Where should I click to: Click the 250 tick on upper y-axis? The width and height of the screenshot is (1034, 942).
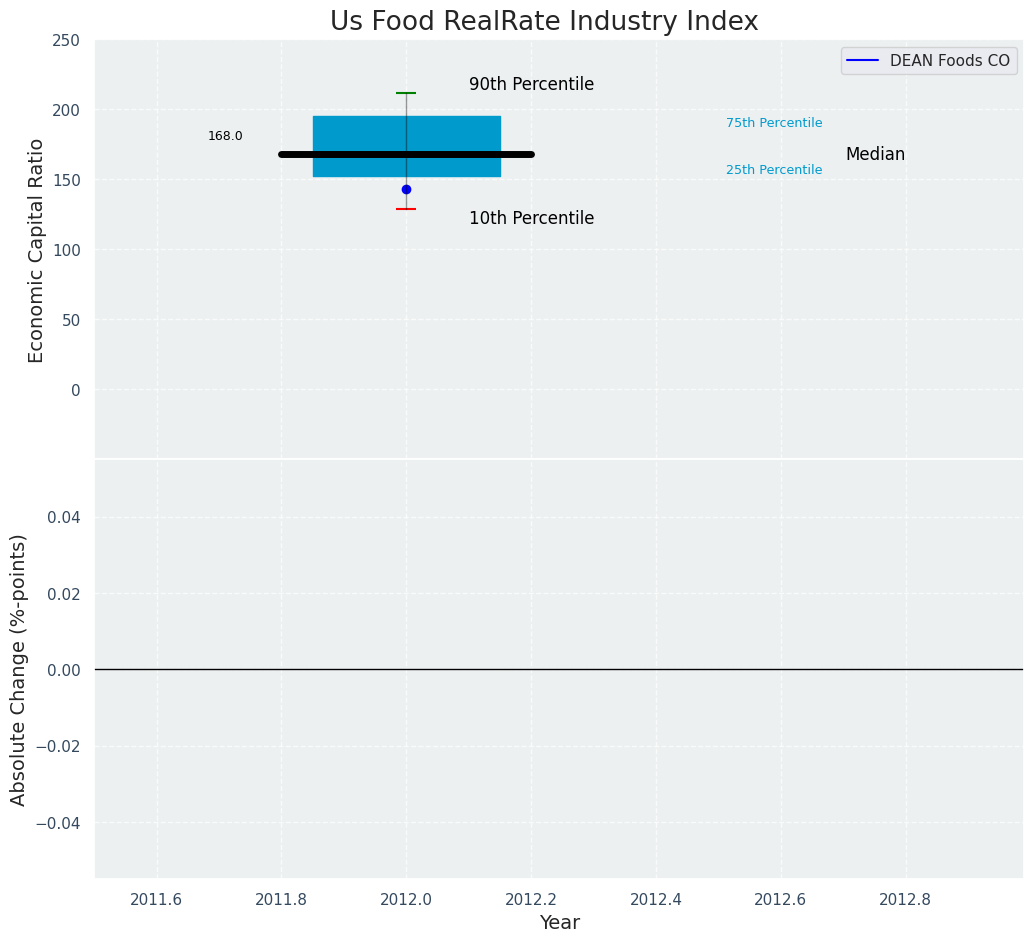[67, 40]
